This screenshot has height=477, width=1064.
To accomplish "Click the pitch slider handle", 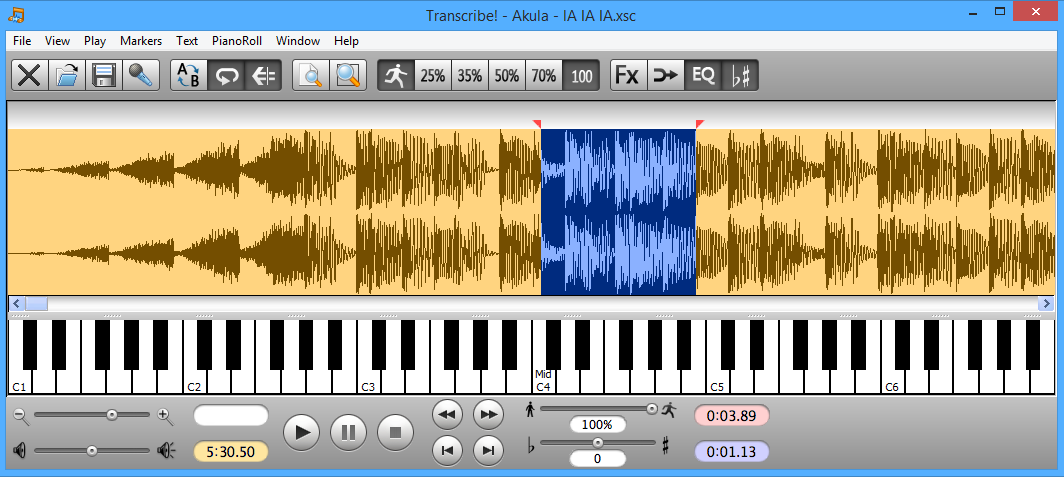I will click(598, 442).
